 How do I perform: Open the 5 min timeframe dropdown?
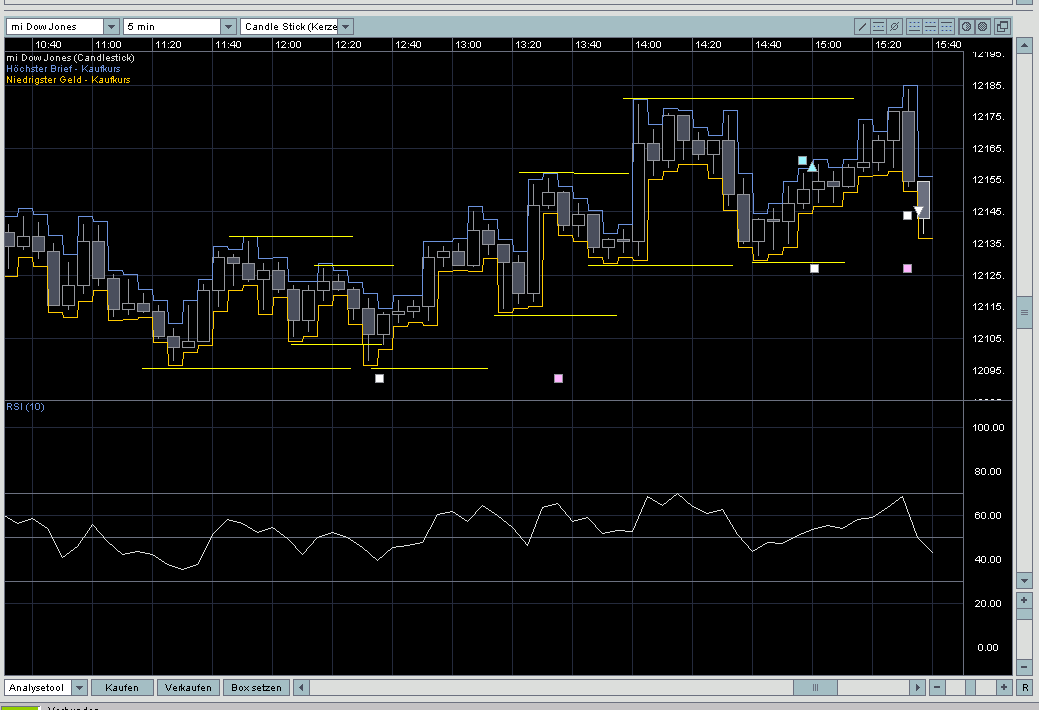pyautogui.click(x=228, y=26)
